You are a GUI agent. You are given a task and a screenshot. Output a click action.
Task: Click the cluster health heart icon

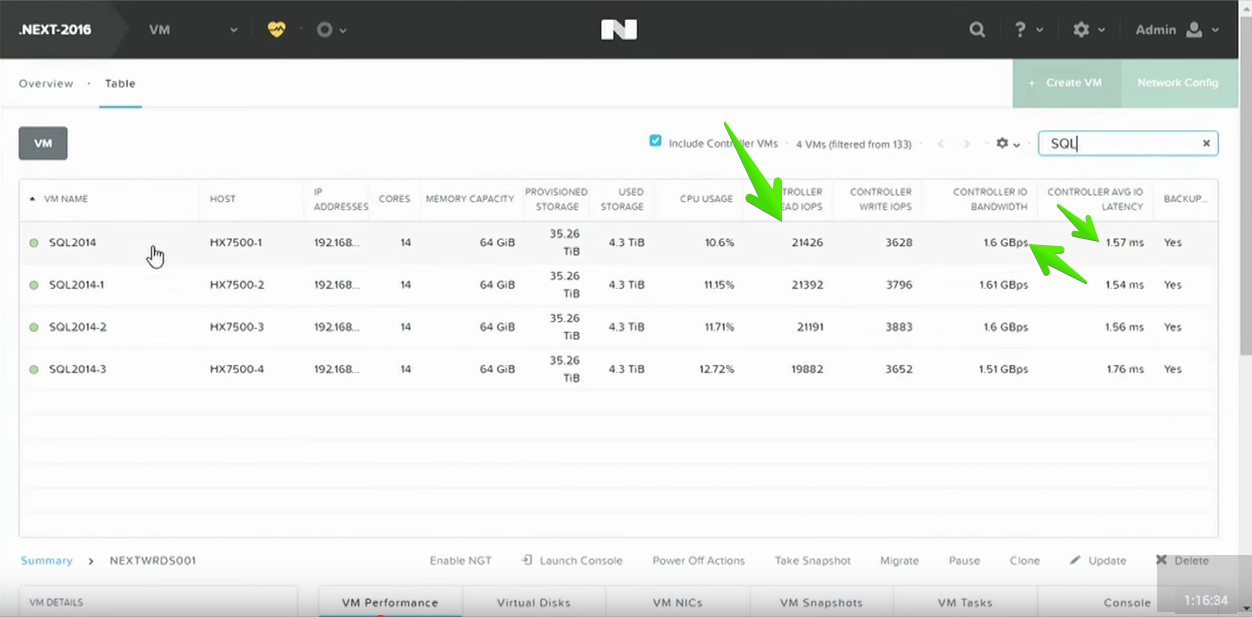point(277,30)
